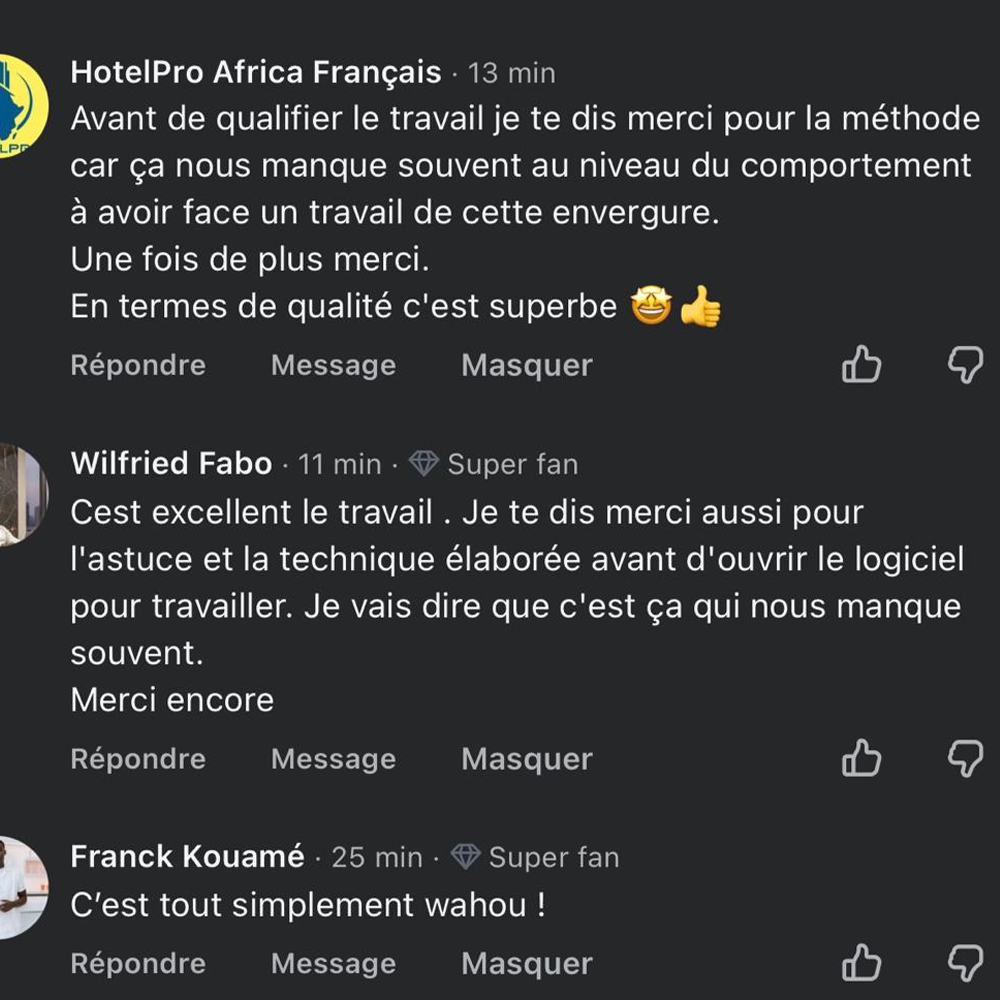This screenshot has width=1000, height=1000.
Task: Dislike Wilfried Fabo's comment
Action: coord(965,759)
